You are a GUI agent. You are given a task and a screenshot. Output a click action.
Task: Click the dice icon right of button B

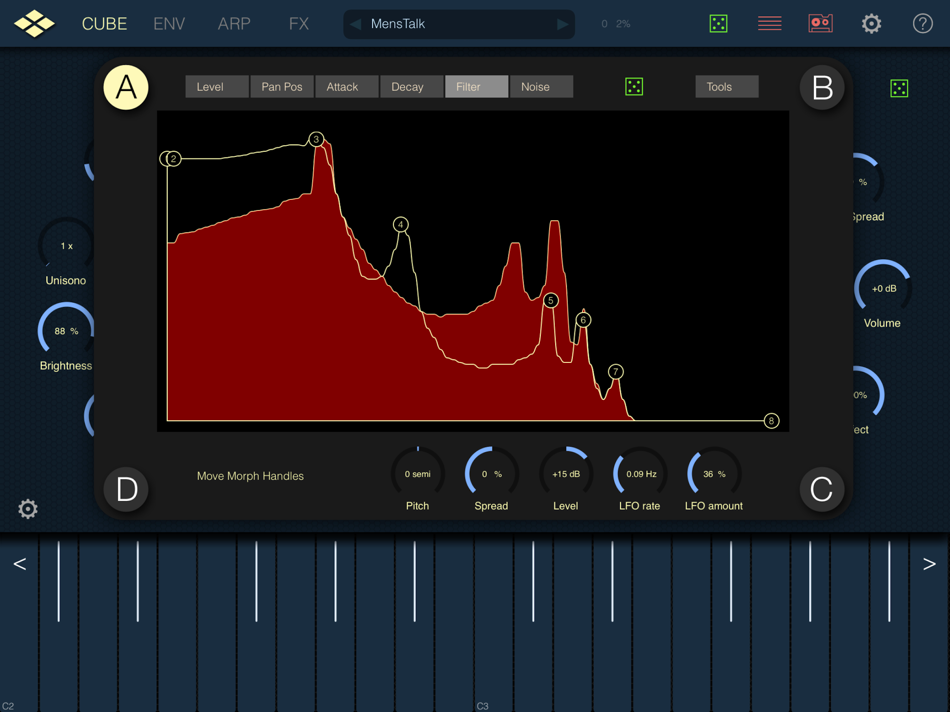click(898, 88)
